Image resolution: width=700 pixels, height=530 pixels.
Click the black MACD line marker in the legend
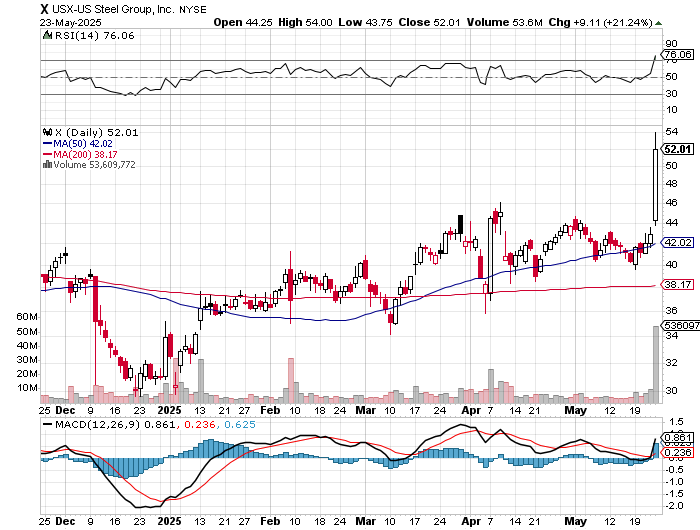click(47, 424)
